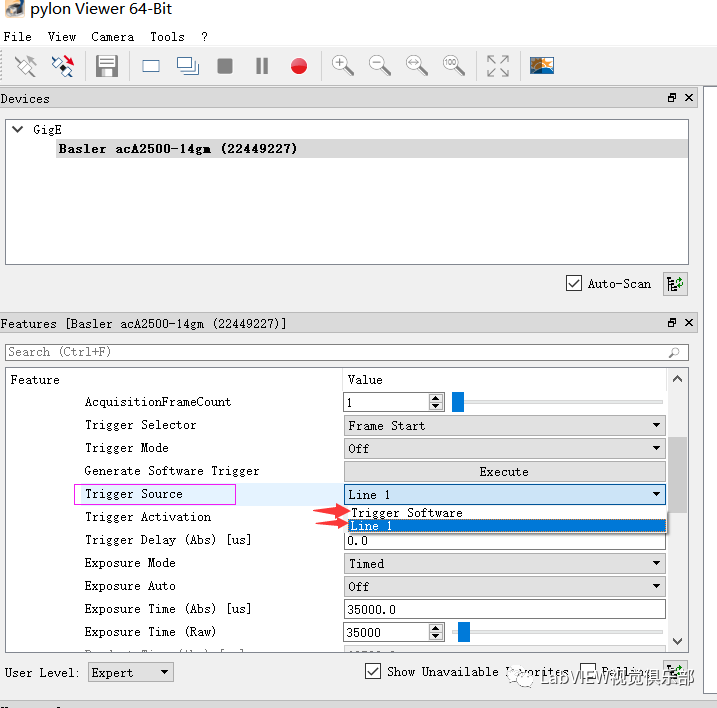Screen dimensions: 717x708
Task: Click the zoom to fit width icon
Action: point(417,66)
